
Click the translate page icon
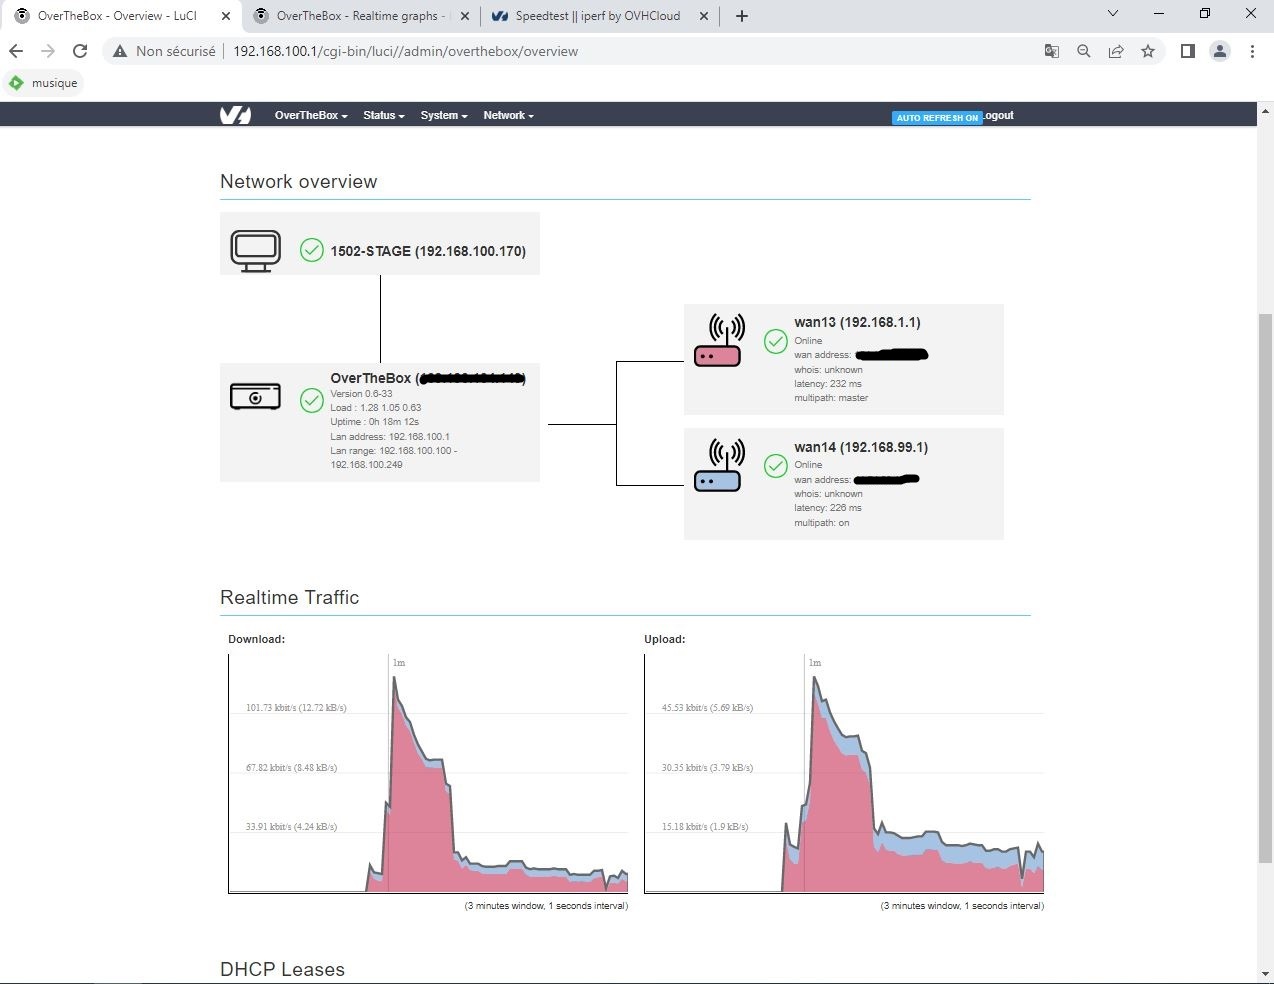click(1051, 51)
